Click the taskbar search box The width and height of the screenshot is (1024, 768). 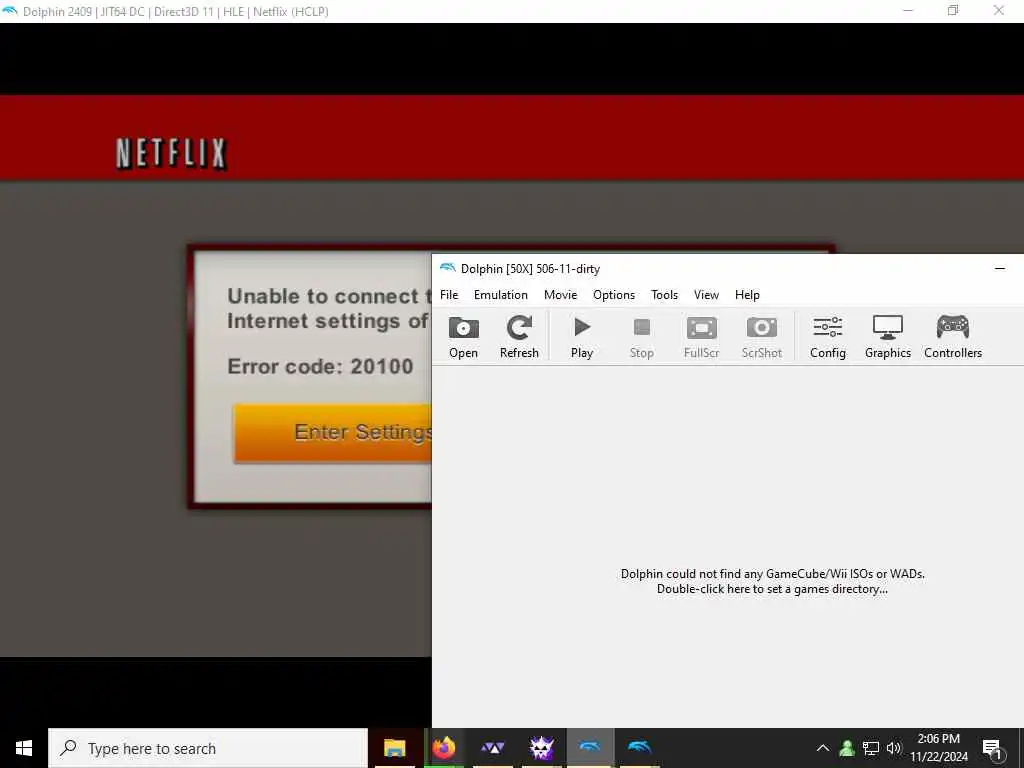tap(208, 748)
